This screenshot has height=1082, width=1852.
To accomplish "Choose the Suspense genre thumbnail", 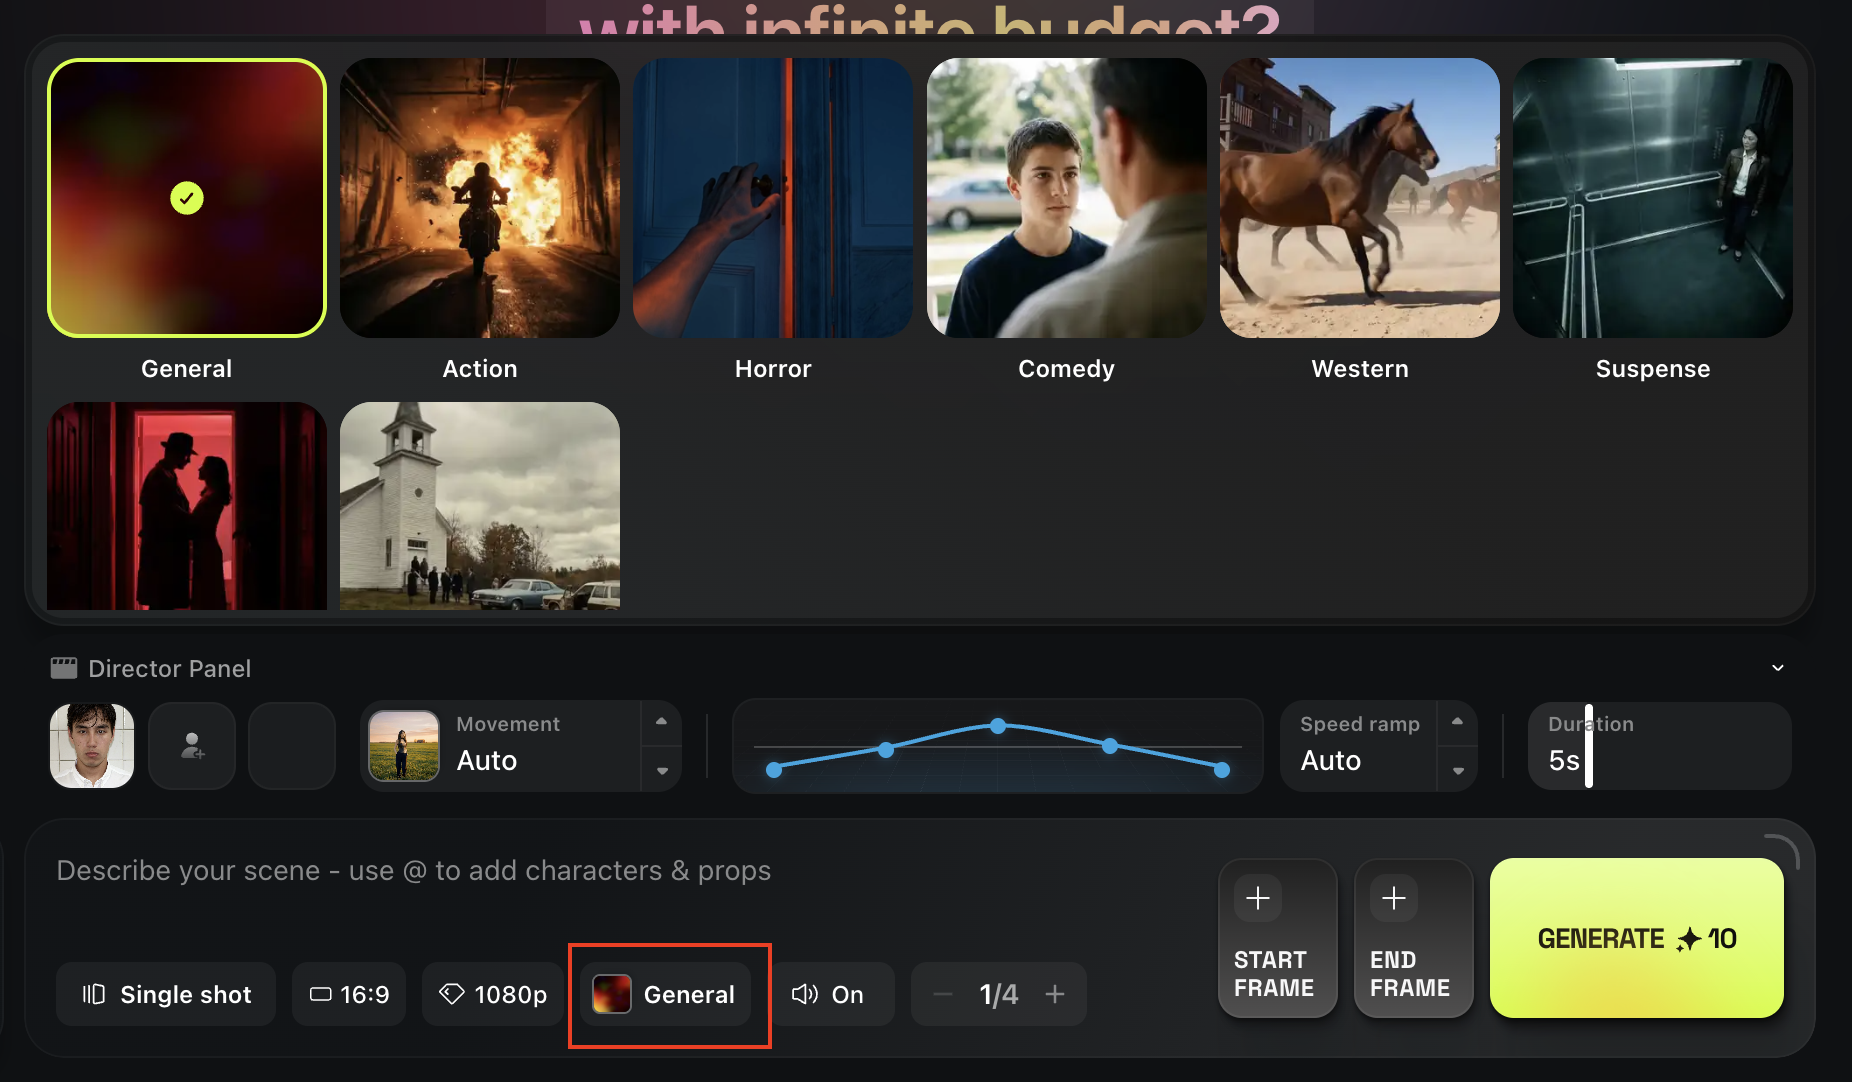I will [1653, 198].
